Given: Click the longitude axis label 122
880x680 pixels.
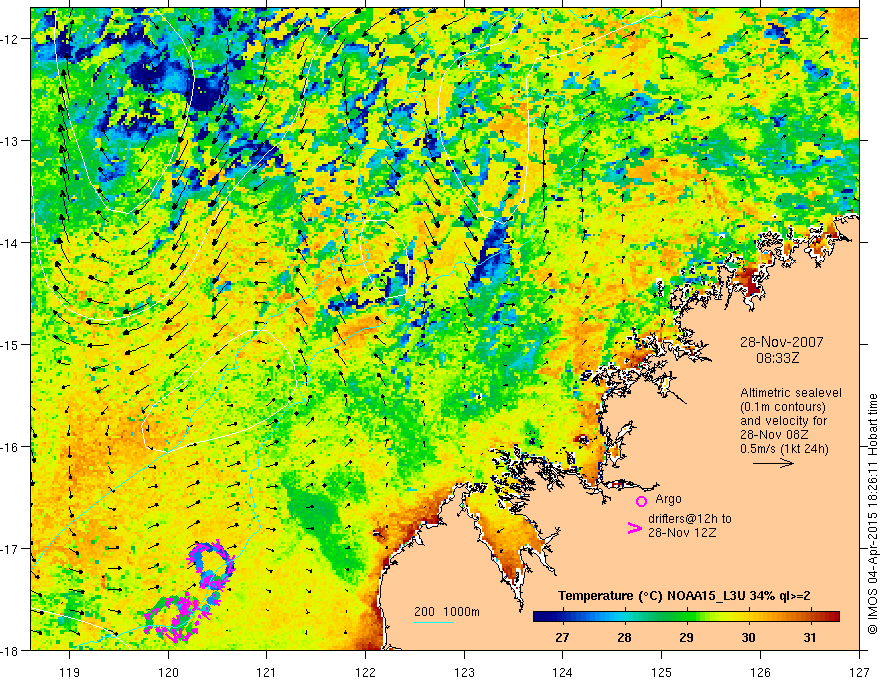Looking at the screenshot, I should (x=365, y=672).
